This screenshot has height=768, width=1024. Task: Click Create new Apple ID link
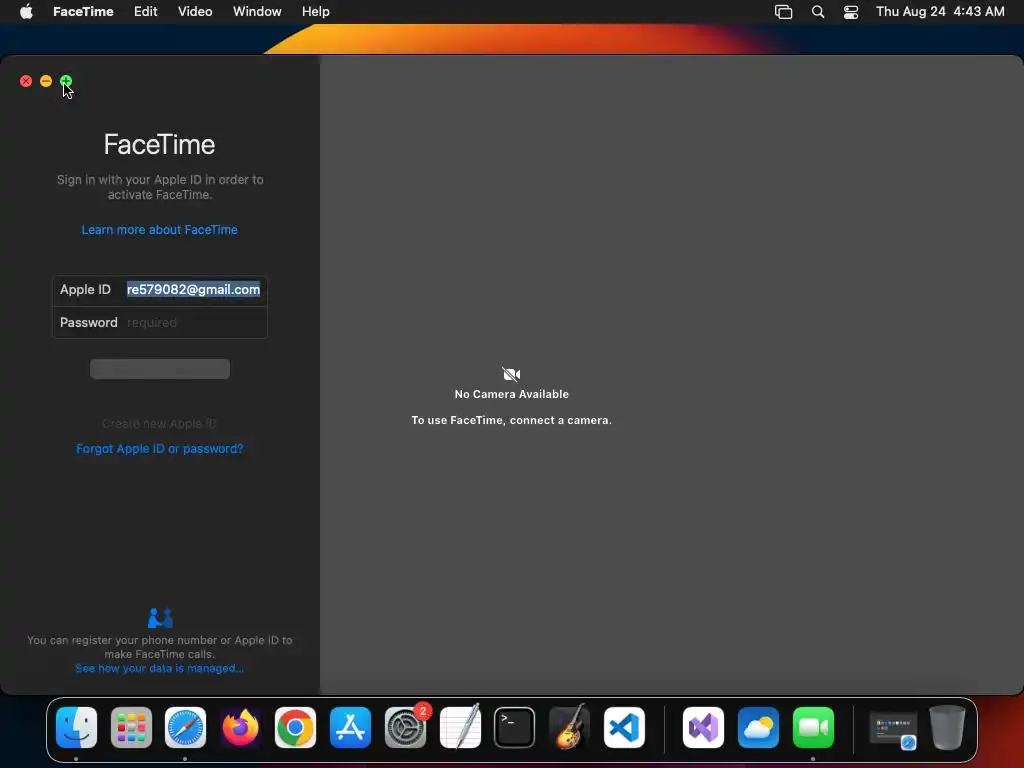click(159, 423)
